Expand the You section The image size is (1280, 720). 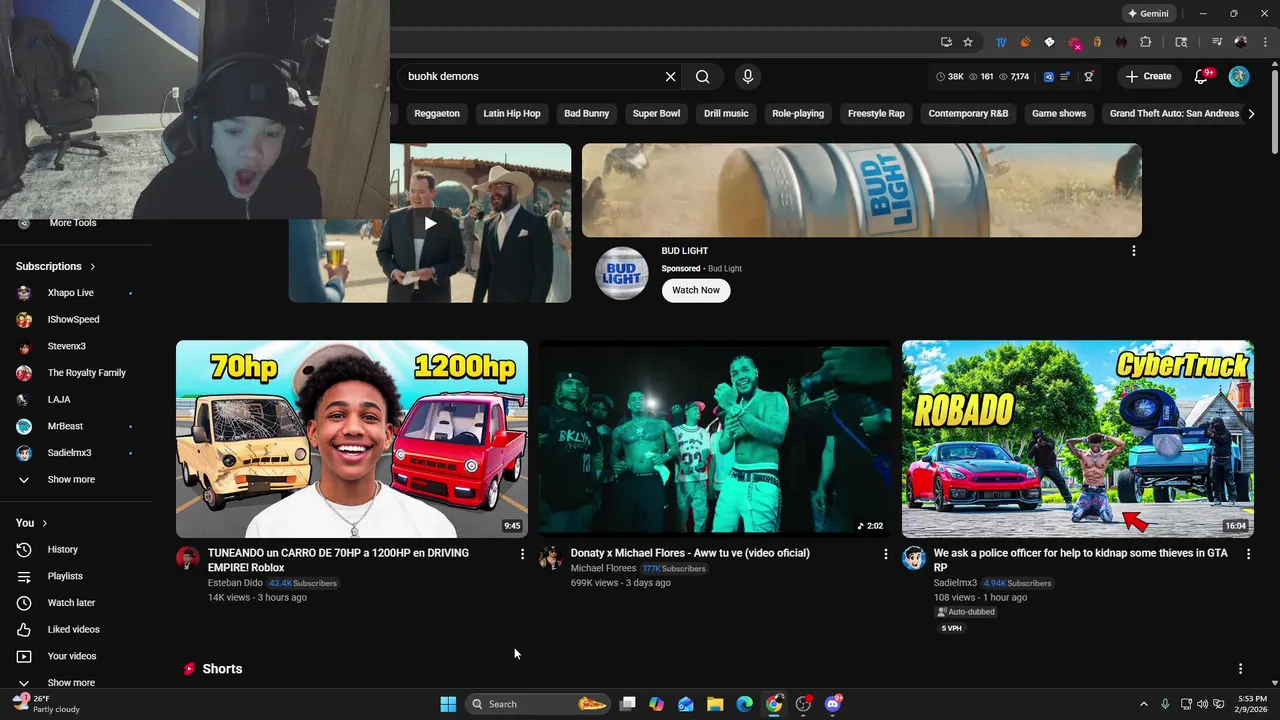tap(32, 523)
